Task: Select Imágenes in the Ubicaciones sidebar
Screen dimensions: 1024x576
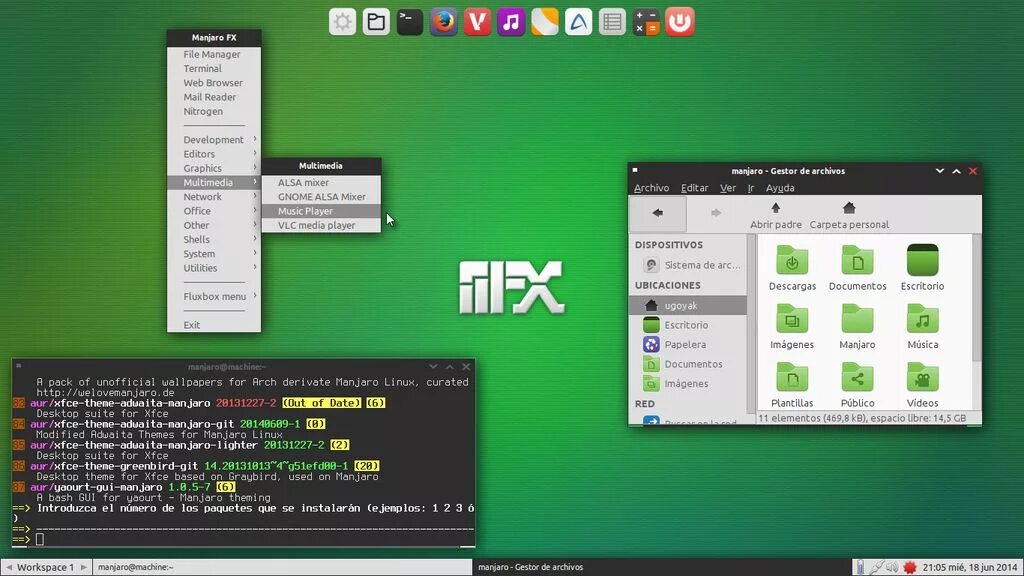Action: 688,383
